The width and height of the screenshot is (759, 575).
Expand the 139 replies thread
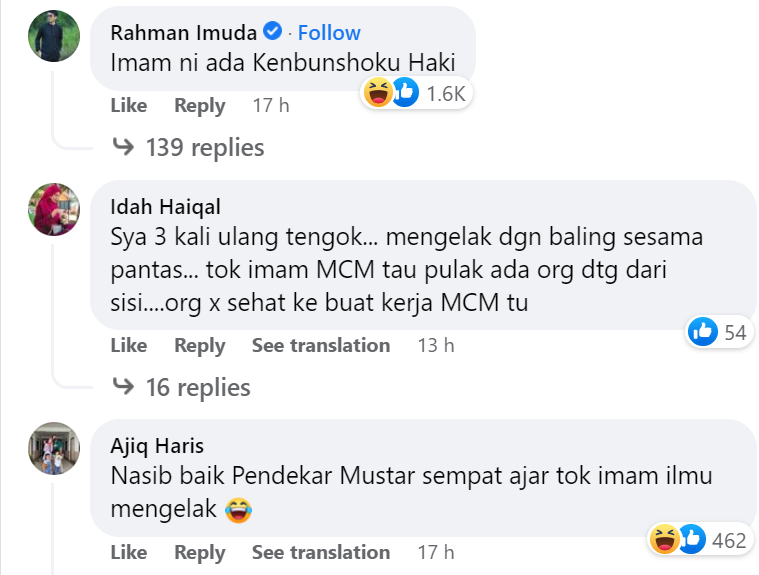(x=204, y=148)
